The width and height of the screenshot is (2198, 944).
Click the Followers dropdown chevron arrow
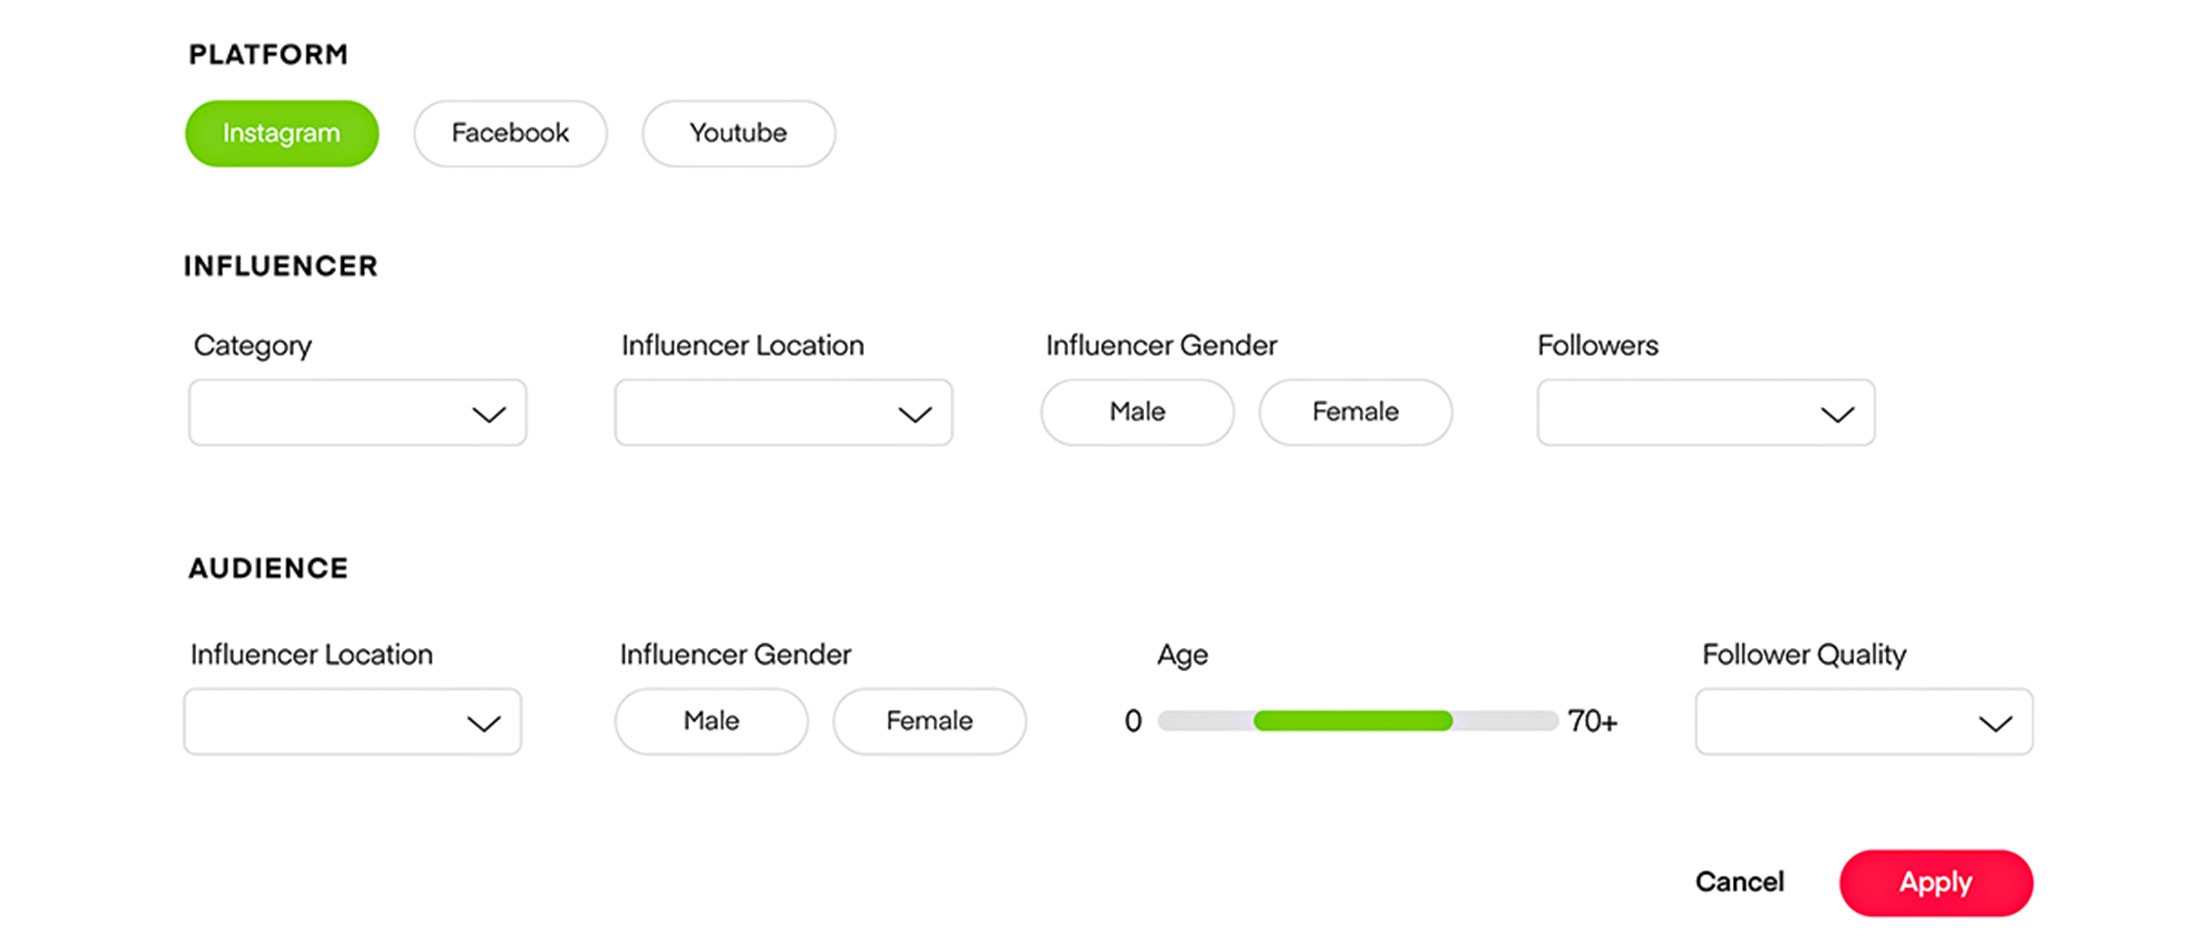click(x=1836, y=414)
